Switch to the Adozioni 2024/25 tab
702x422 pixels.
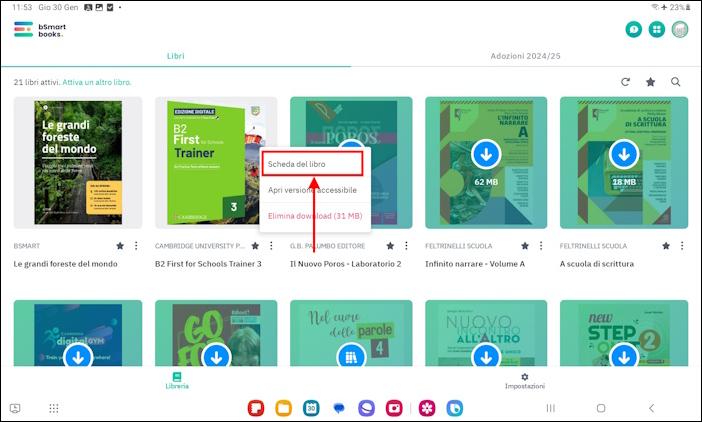pos(526,56)
